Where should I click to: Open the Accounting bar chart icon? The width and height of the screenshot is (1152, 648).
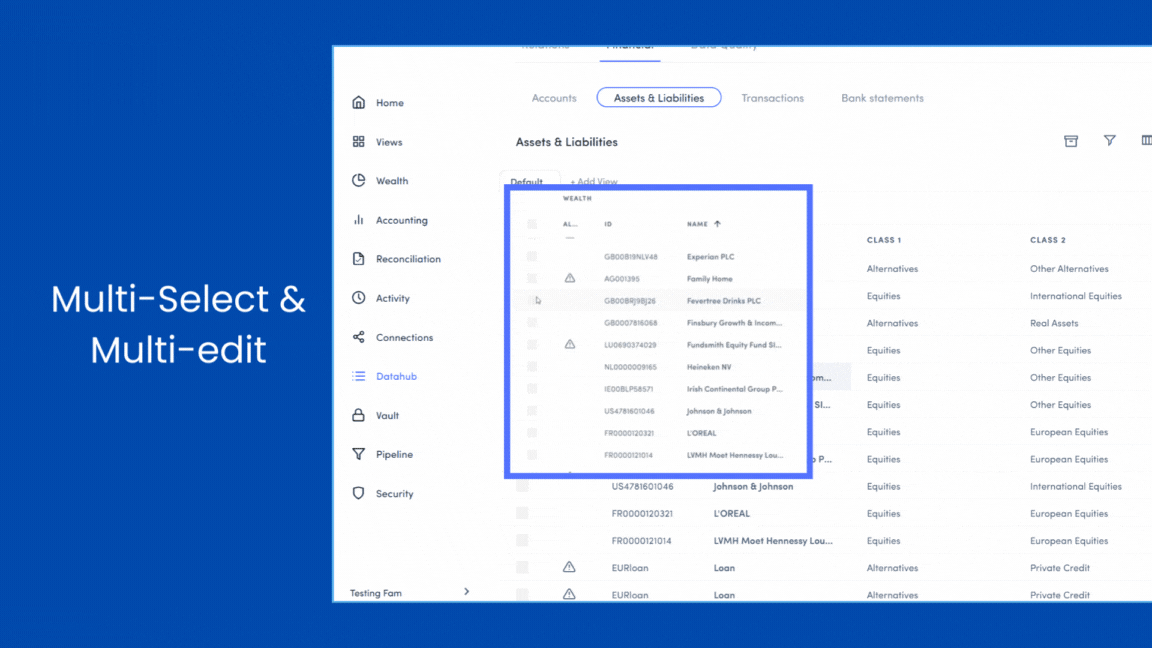359,220
